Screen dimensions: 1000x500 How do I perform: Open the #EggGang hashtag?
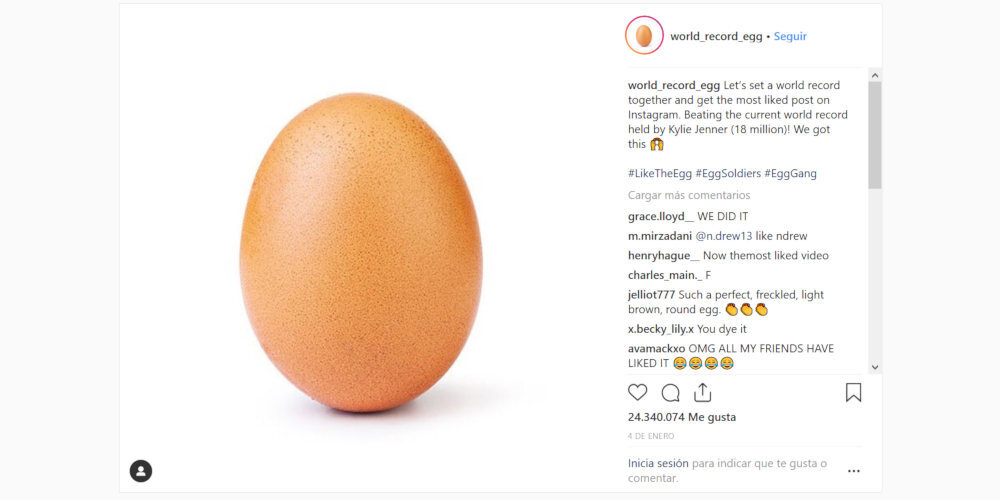[790, 173]
